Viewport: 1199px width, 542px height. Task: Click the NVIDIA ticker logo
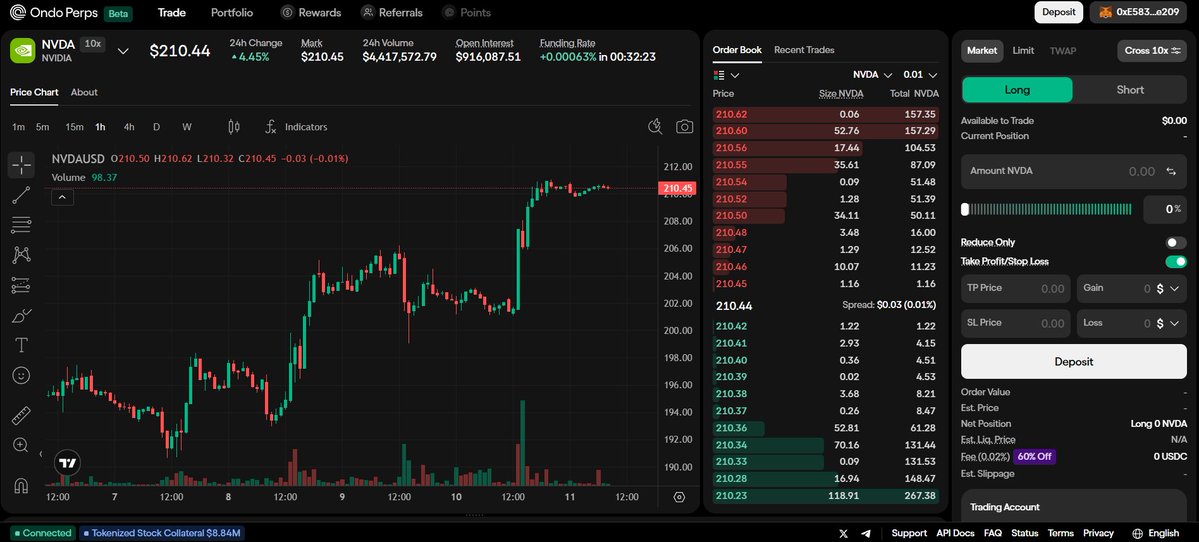(23, 50)
